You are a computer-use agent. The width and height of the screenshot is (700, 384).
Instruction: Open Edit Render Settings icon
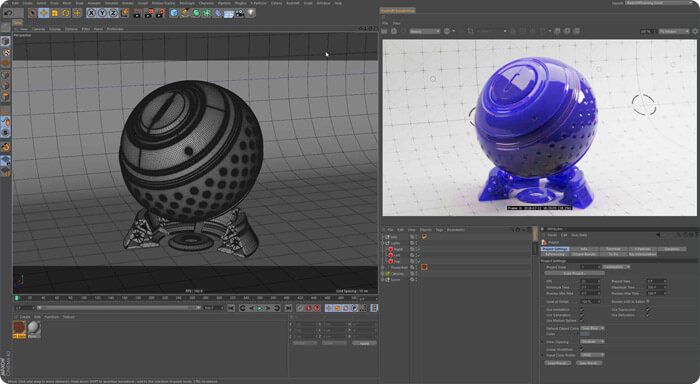(x=160, y=13)
